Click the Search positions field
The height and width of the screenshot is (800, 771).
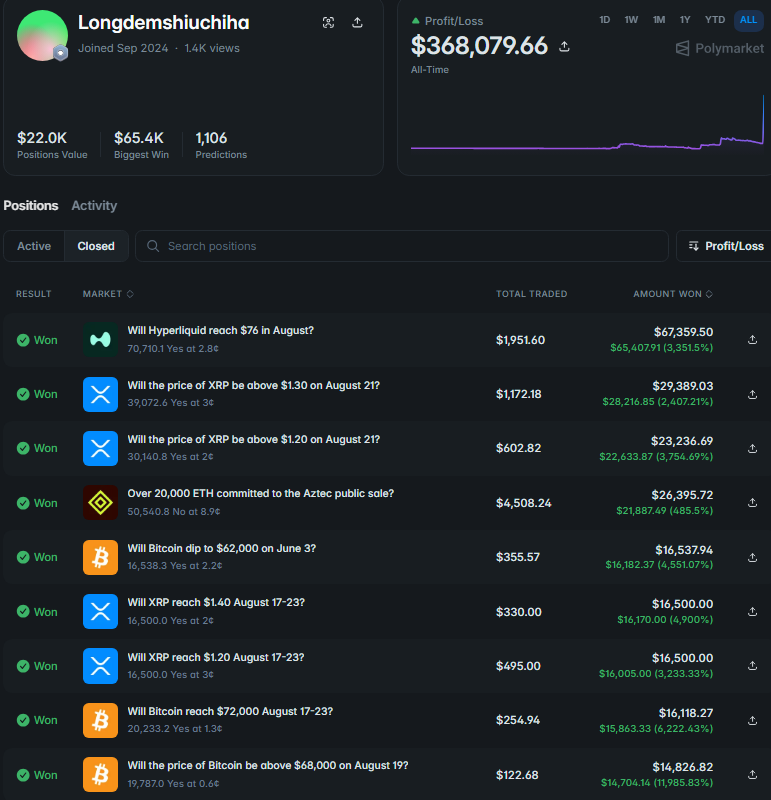coord(402,246)
